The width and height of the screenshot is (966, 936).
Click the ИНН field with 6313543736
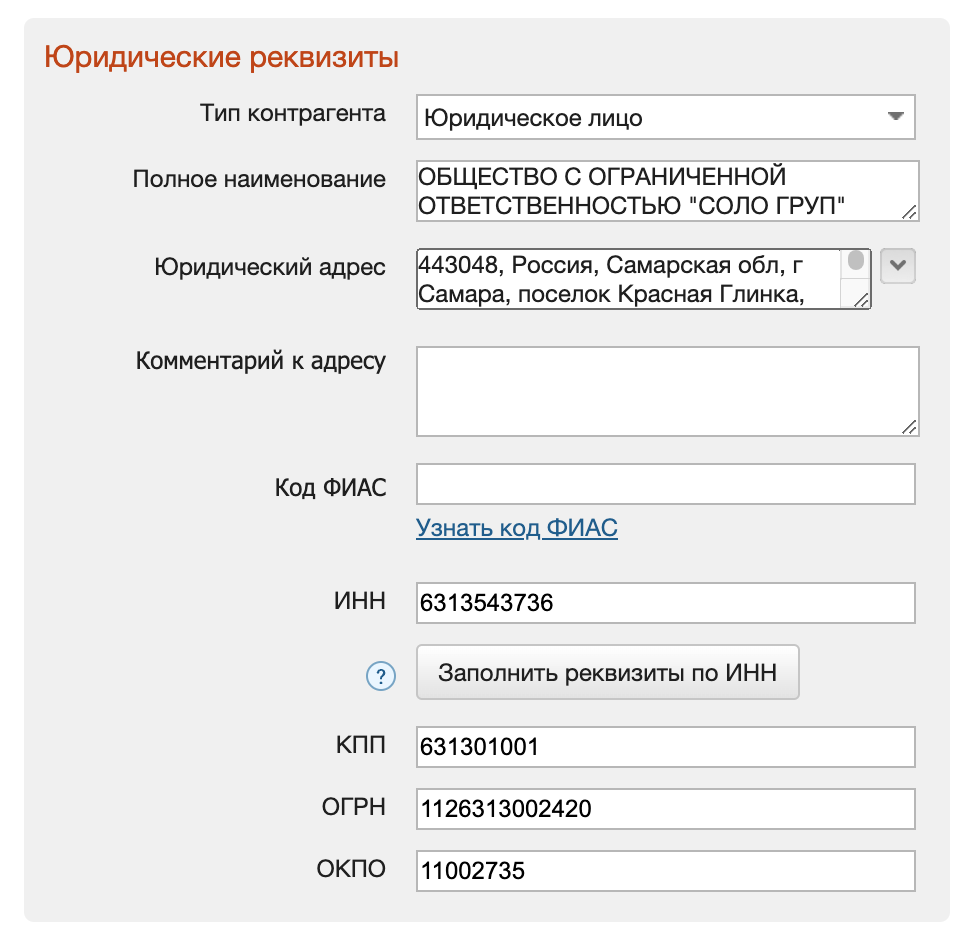(666, 604)
